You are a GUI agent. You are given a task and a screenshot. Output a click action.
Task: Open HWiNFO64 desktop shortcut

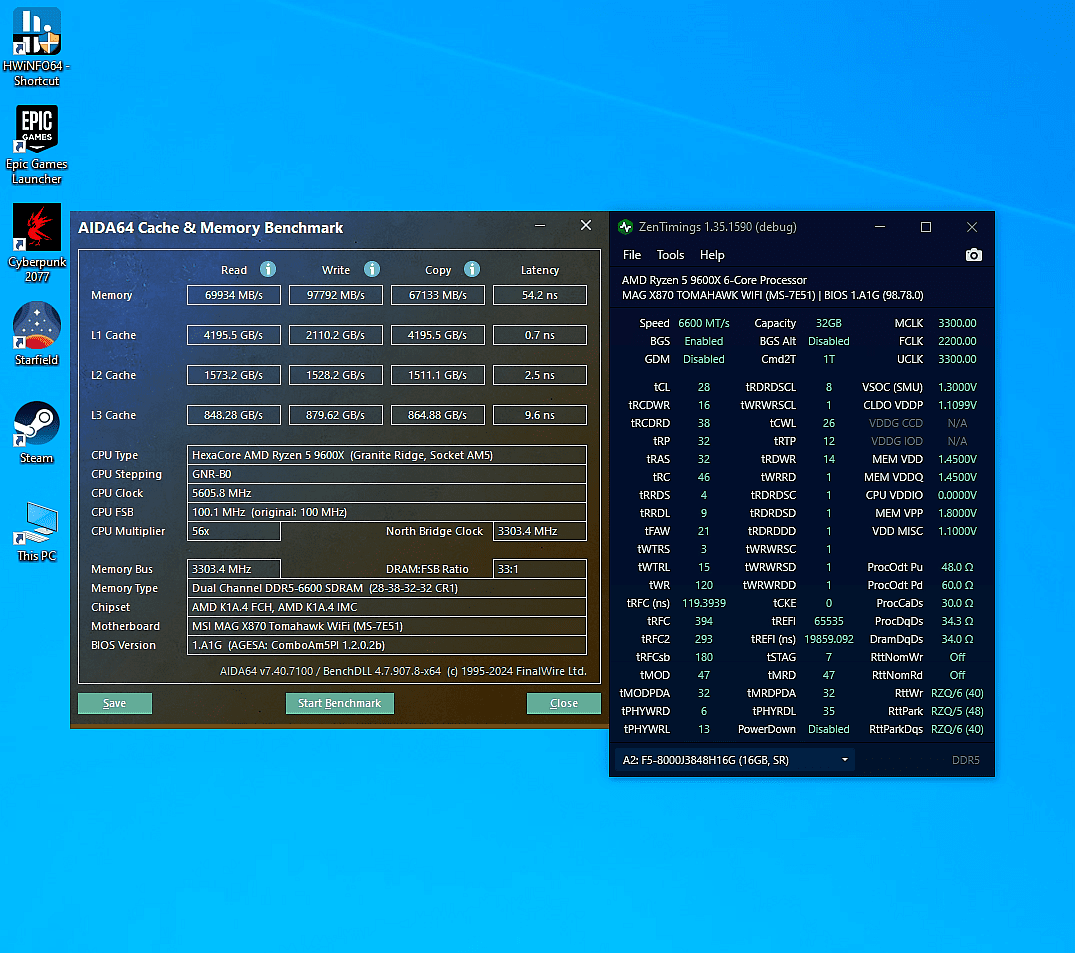36,47
